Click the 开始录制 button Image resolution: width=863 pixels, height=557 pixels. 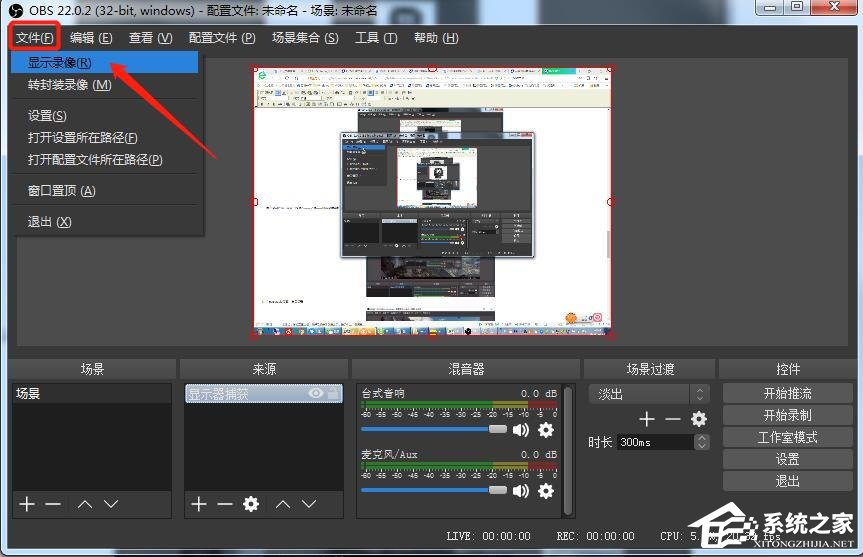tap(787, 415)
